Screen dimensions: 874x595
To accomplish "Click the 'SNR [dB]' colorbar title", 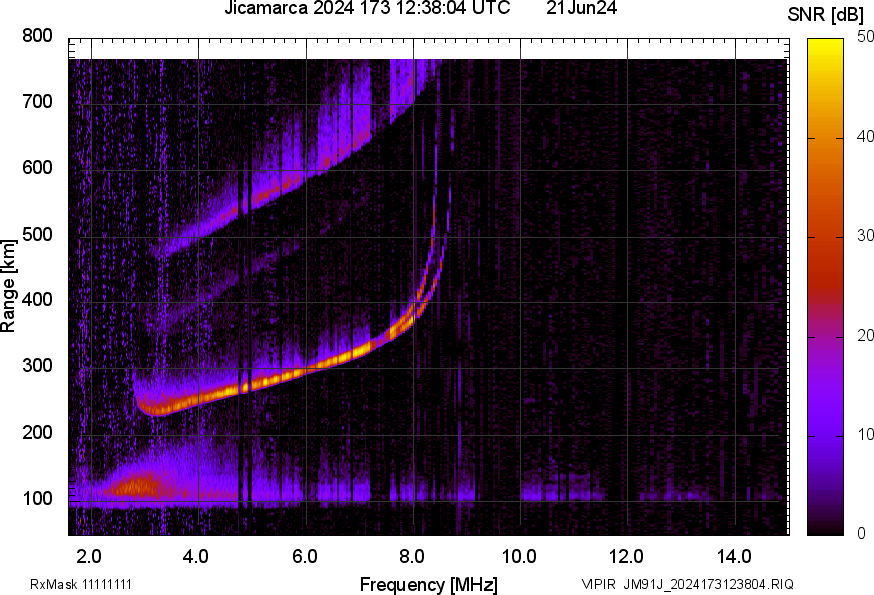I will [x=825, y=14].
